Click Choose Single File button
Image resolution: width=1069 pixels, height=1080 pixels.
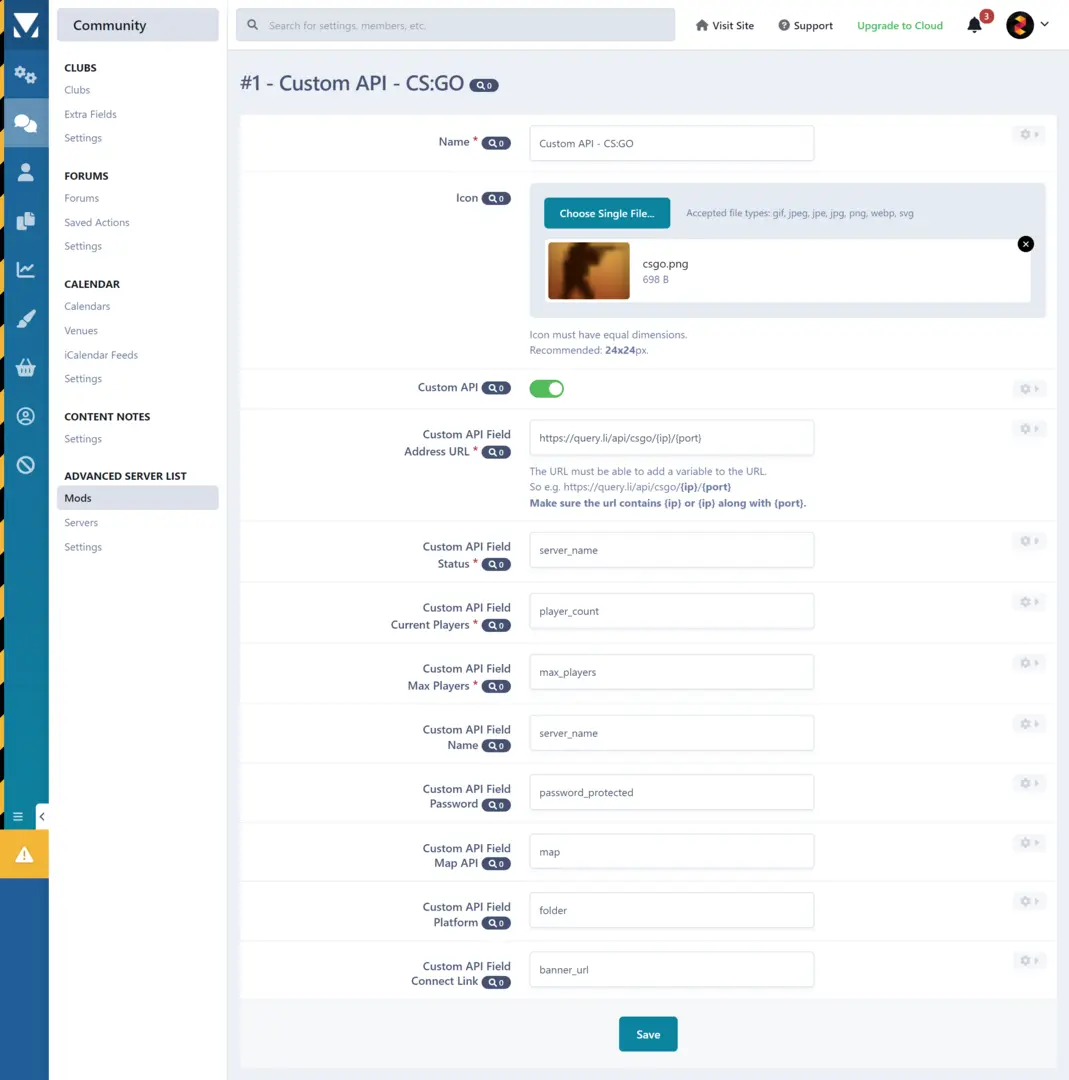pyautogui.click(x=607, y=214)
